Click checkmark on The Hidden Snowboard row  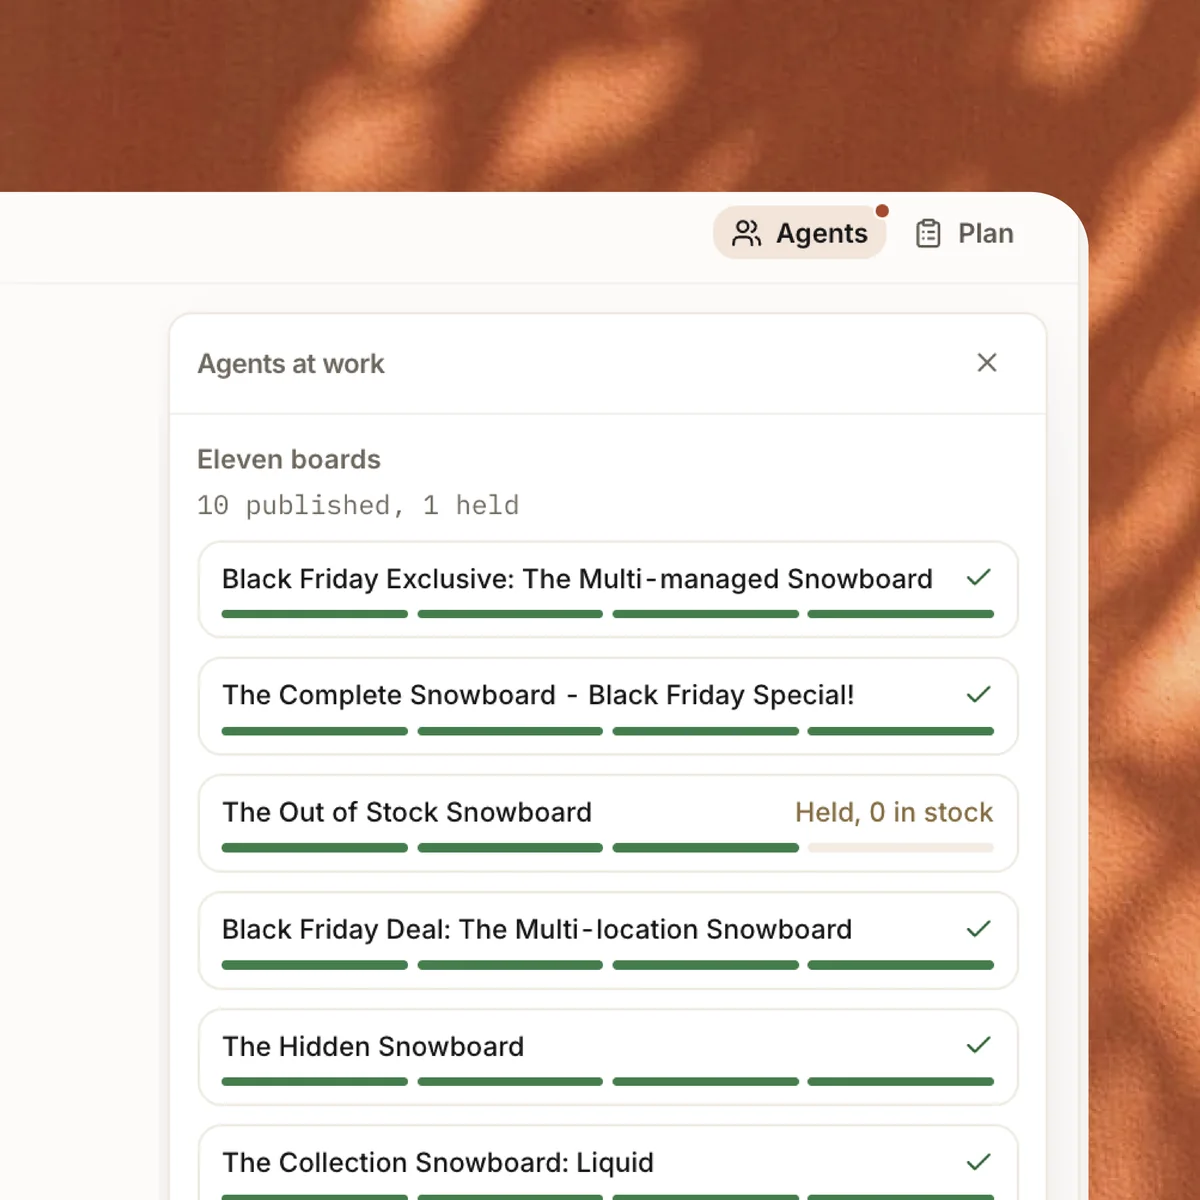[x=979, y=1046]
